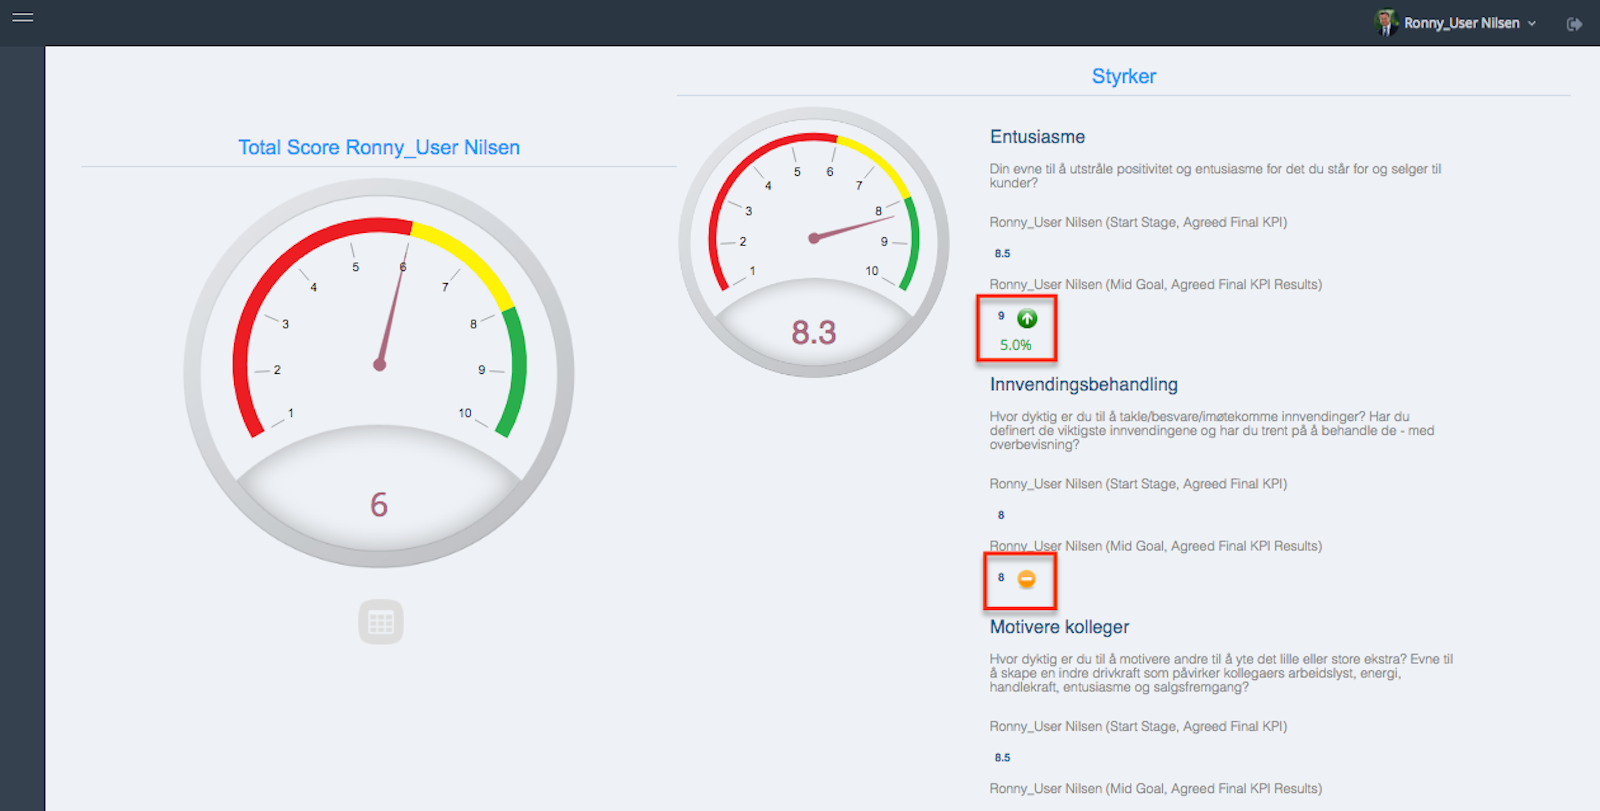Click the Styrker section heading
The image size is (1600, 811).
point(1123,76)
